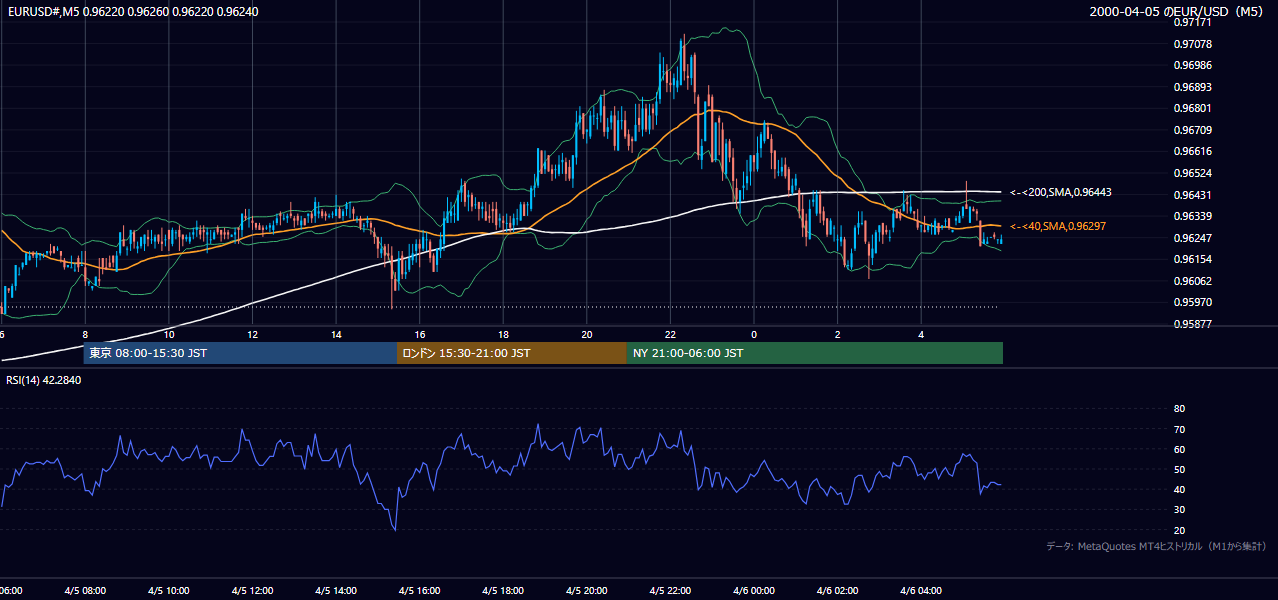
Task: Click hour tick label 10 under price chart
Action: point(169,335)
